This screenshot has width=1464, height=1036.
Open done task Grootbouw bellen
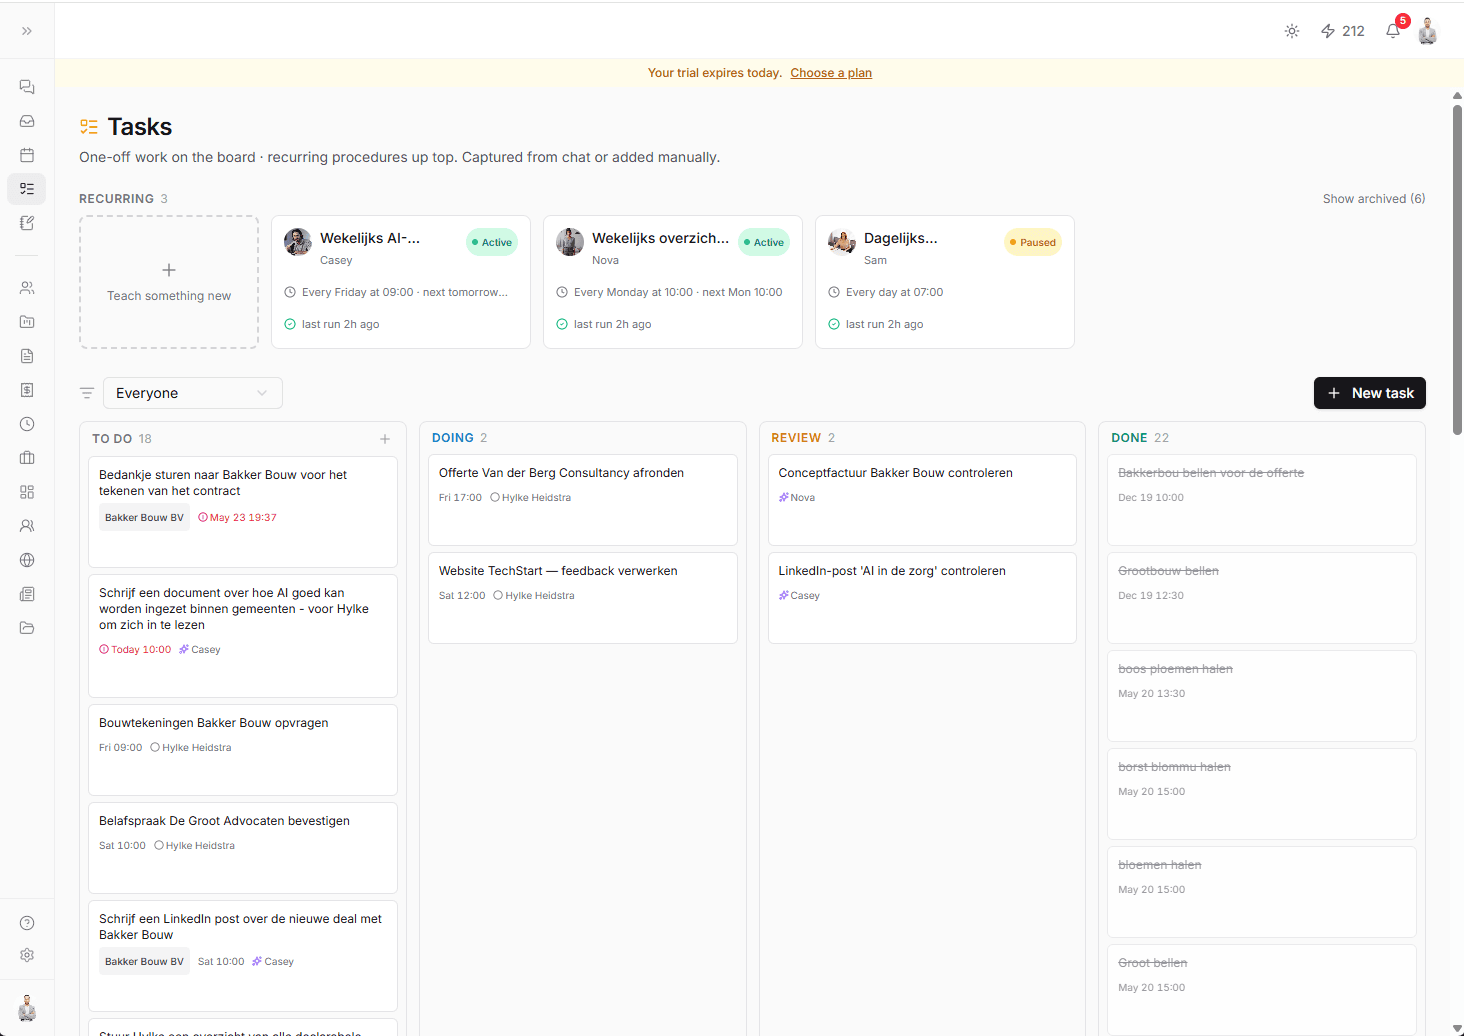tap(1262, 598)
